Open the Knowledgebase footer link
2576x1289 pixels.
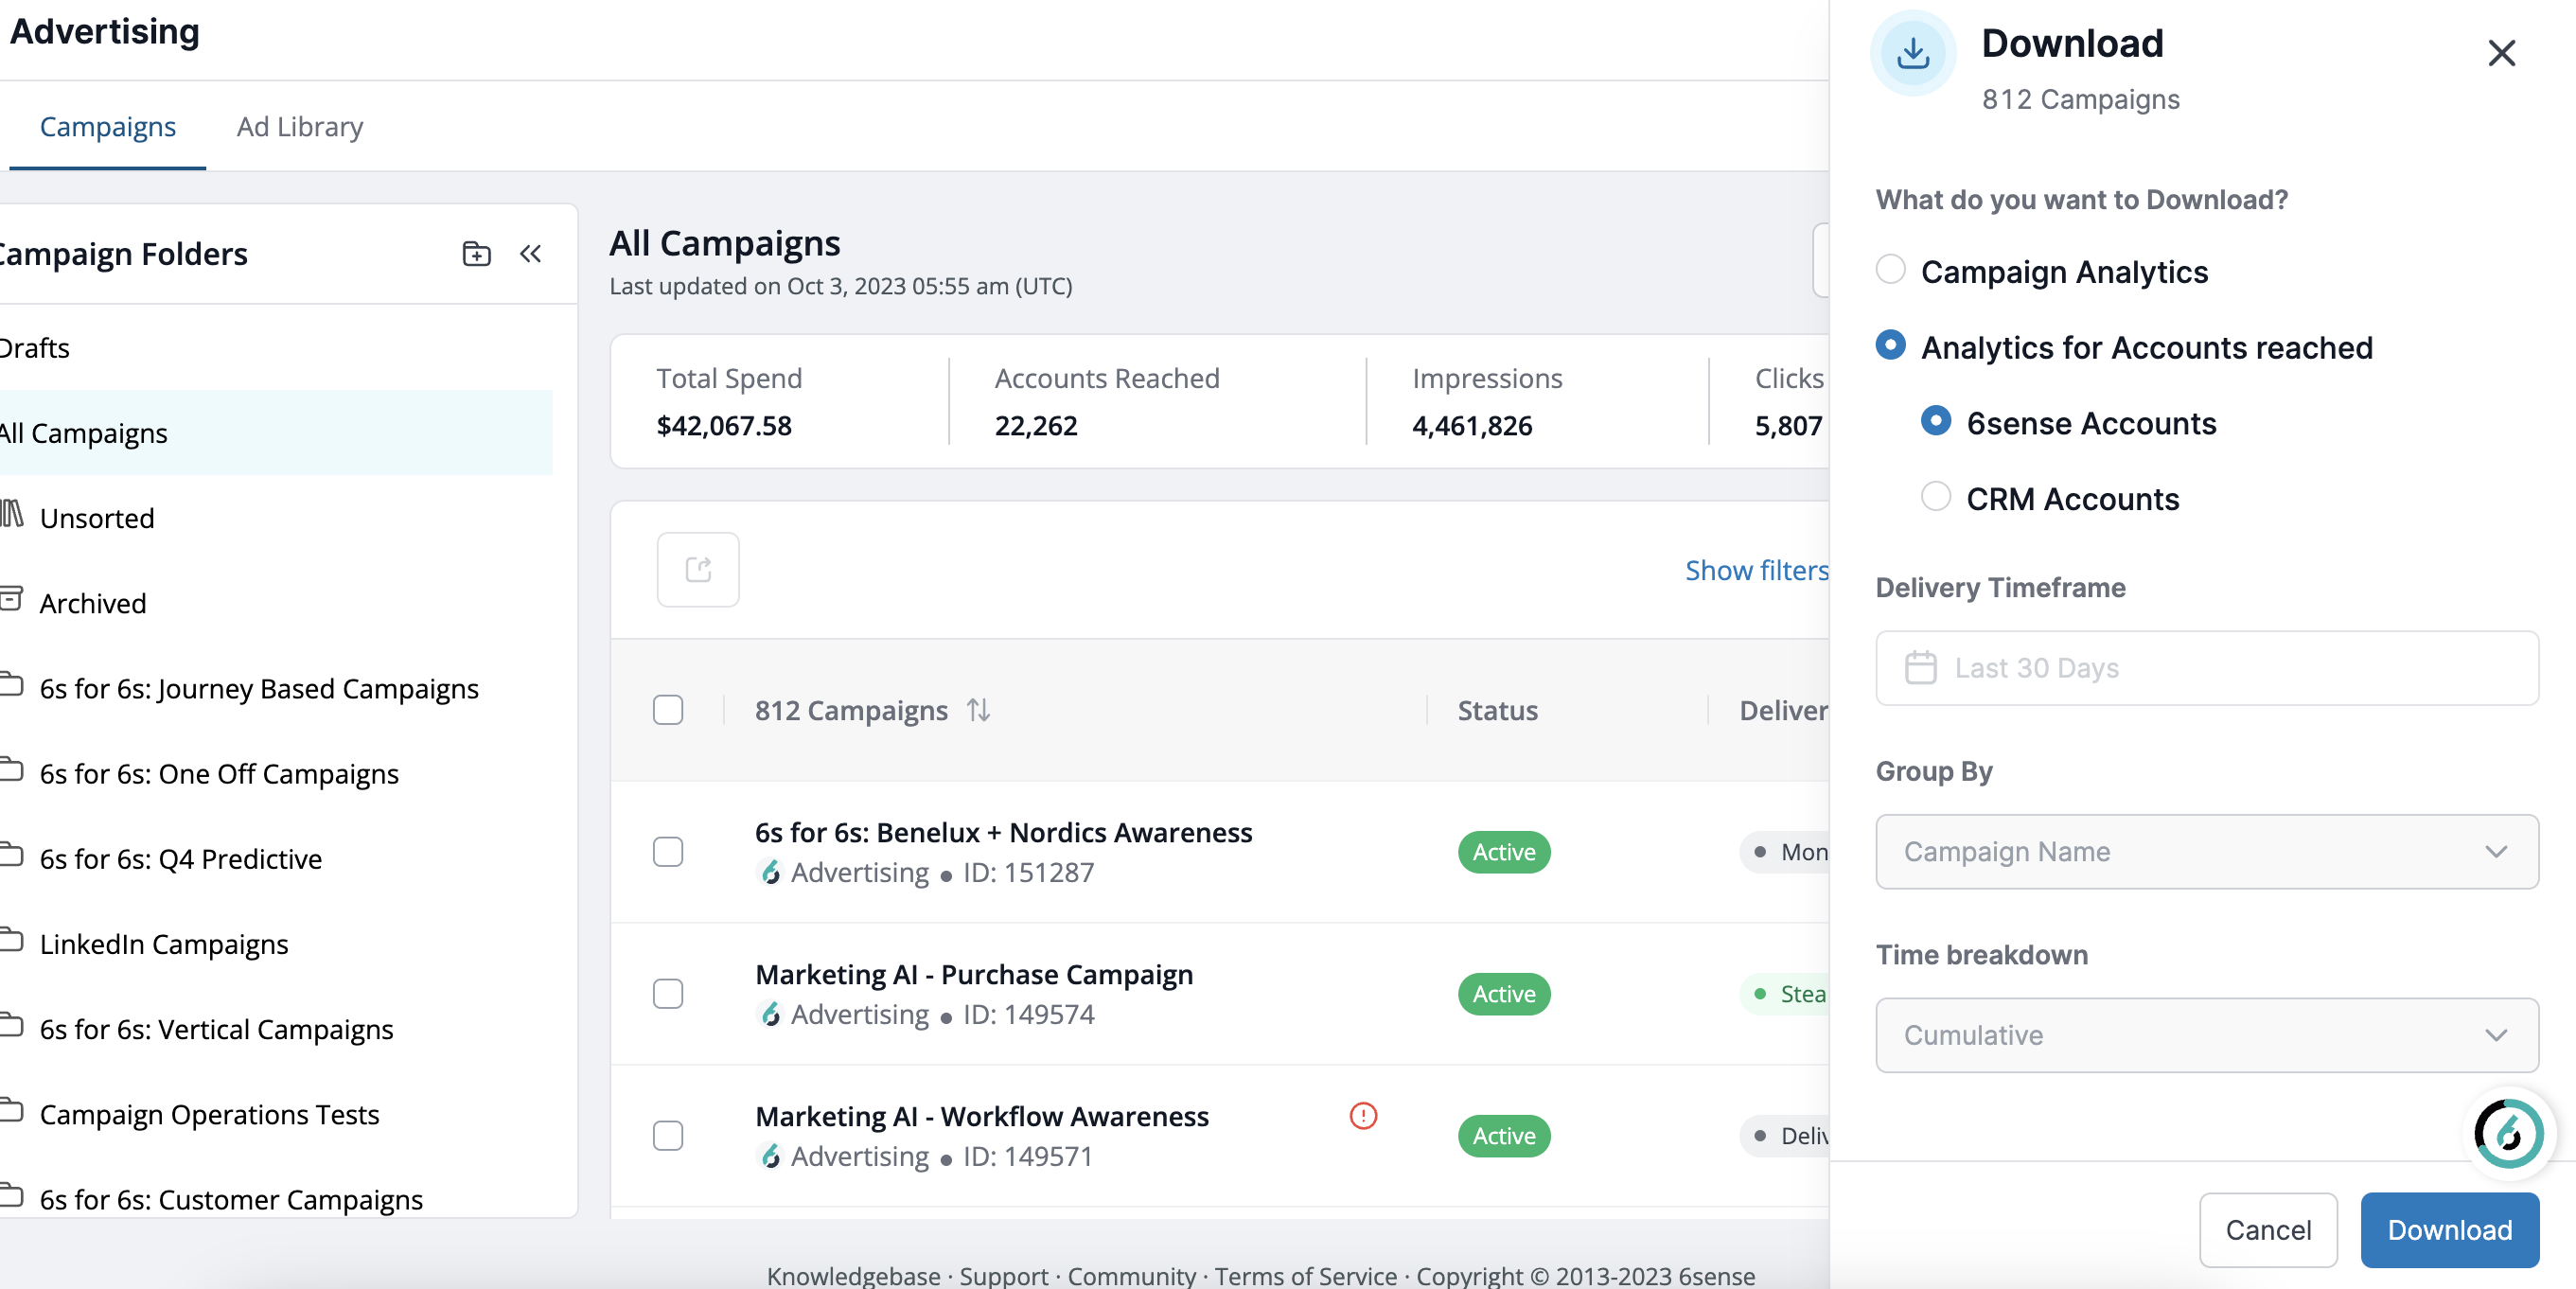tap(853, 1276)
